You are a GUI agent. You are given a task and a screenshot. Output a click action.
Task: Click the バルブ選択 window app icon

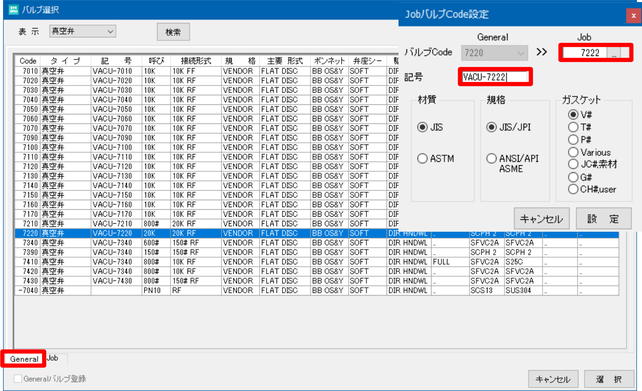click(13, 9)
